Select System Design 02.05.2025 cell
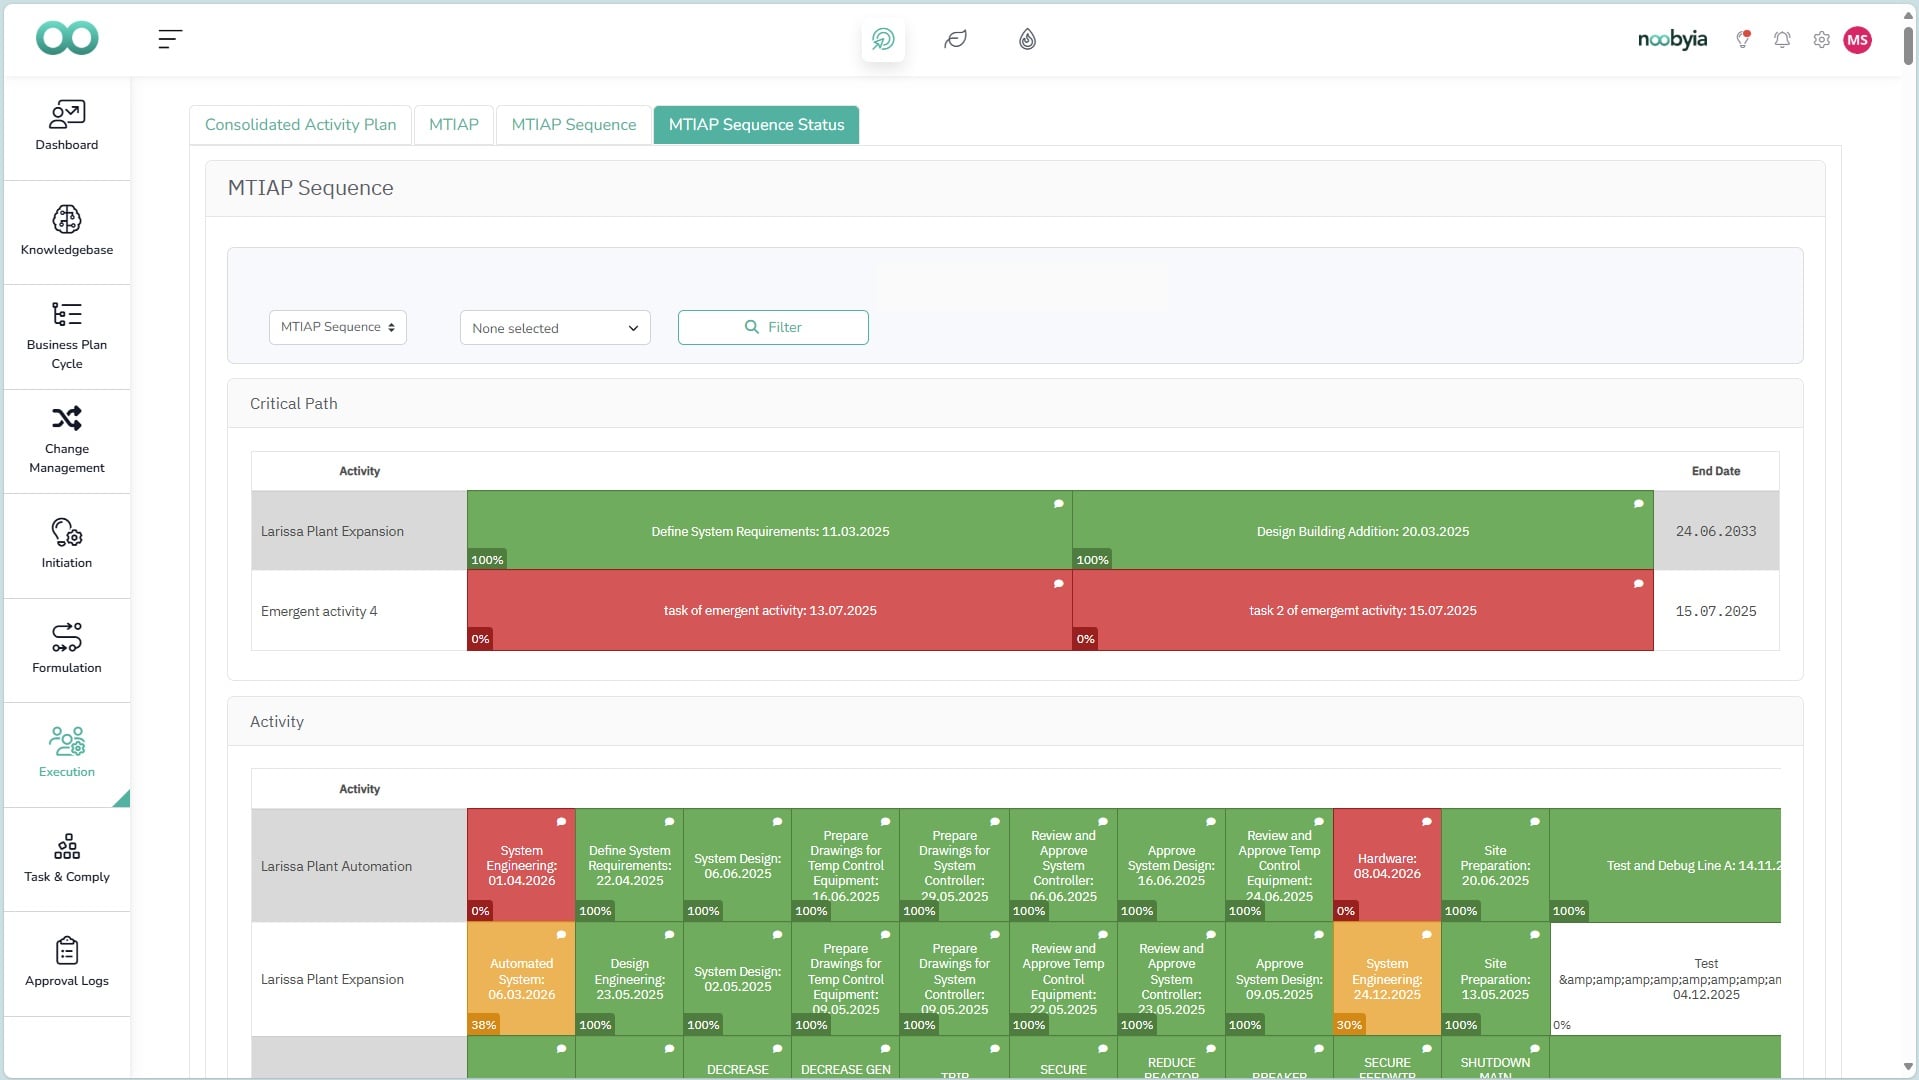The image size is (1919, 1080). pos(737,979)
